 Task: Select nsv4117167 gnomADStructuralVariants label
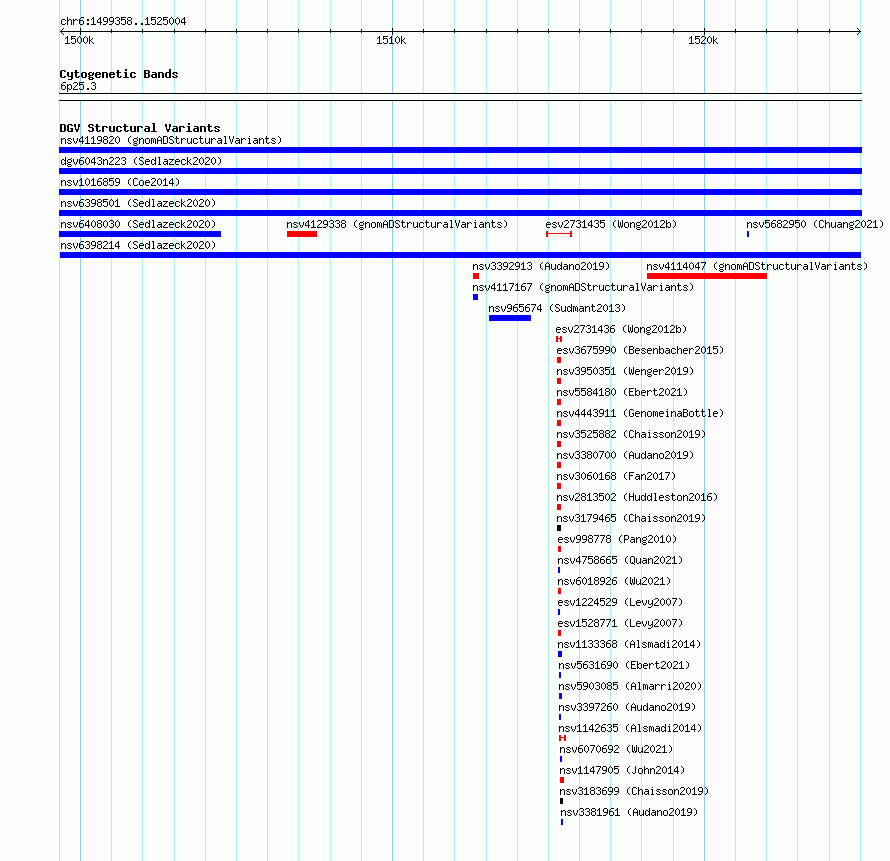583,287
